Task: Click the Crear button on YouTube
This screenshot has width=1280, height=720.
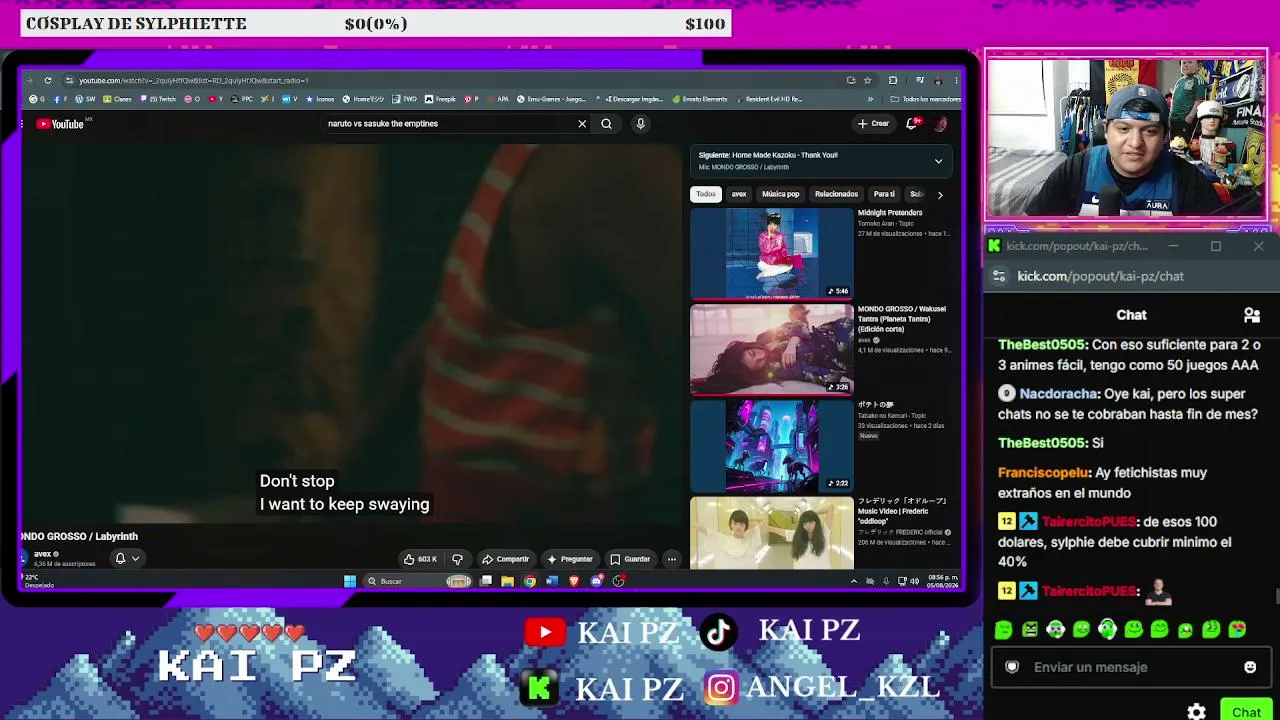Action: [x=873, y=124]
